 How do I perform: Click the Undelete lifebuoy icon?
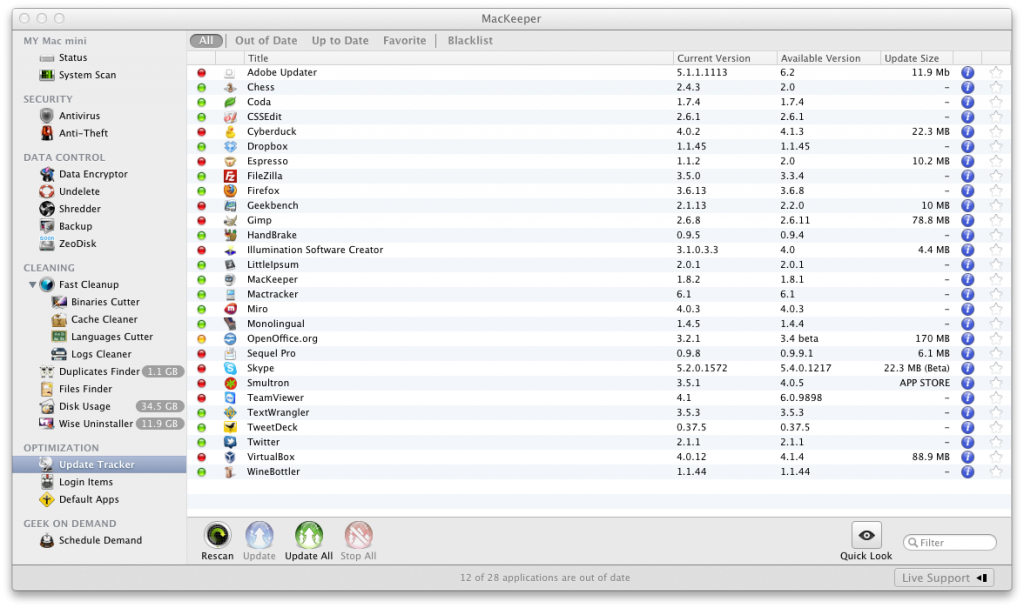pos(46,191)
